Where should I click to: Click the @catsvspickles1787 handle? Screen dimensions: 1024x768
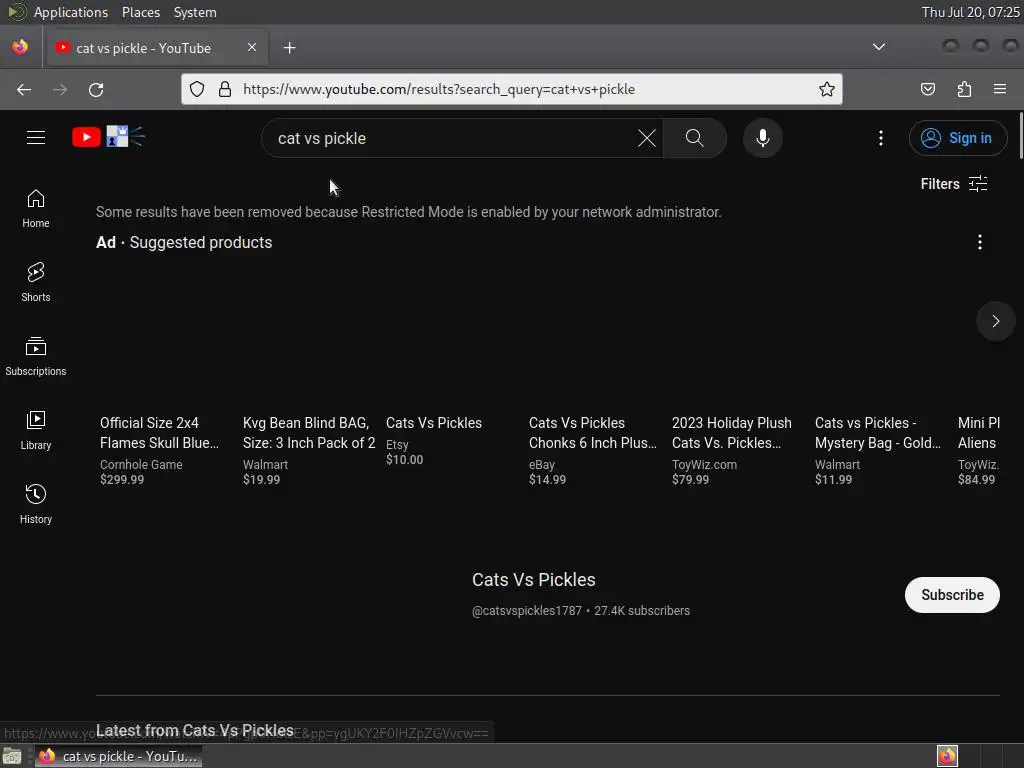point(526,611)
